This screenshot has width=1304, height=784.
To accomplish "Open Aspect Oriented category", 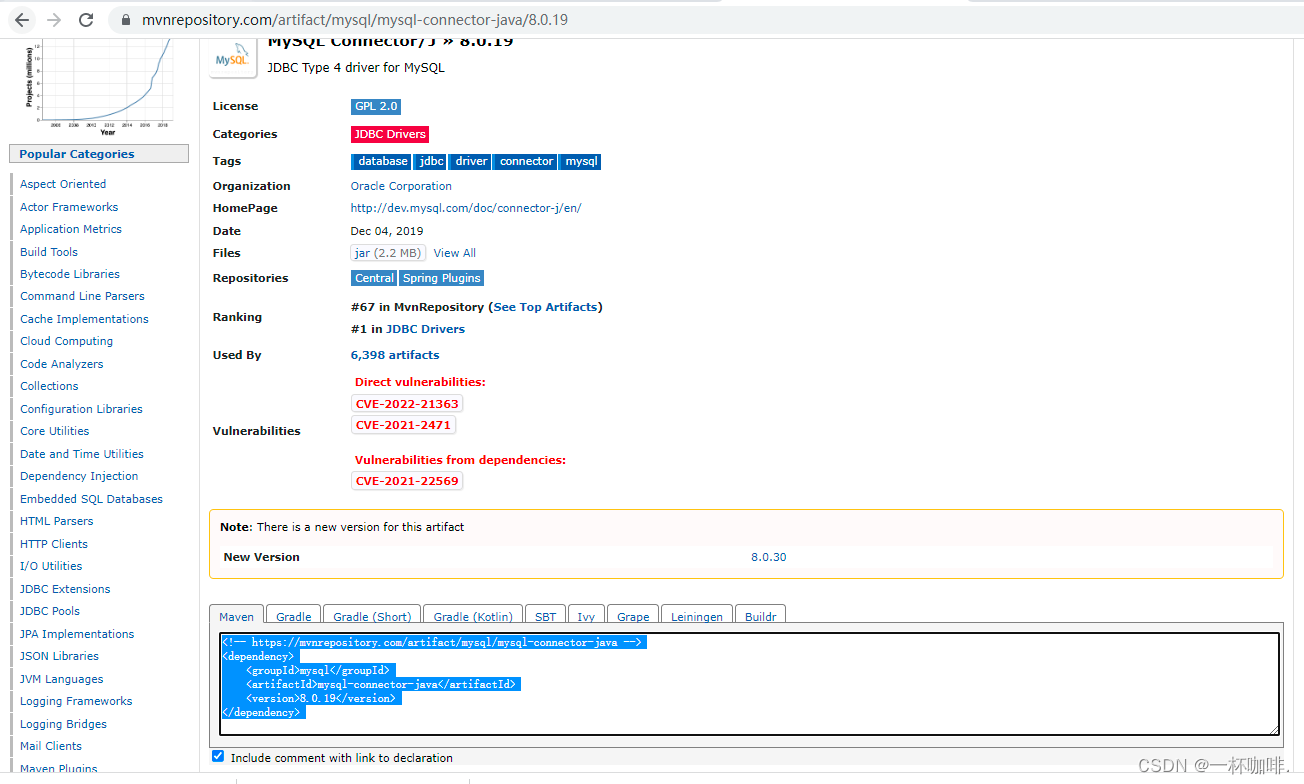I will (63, 184).
